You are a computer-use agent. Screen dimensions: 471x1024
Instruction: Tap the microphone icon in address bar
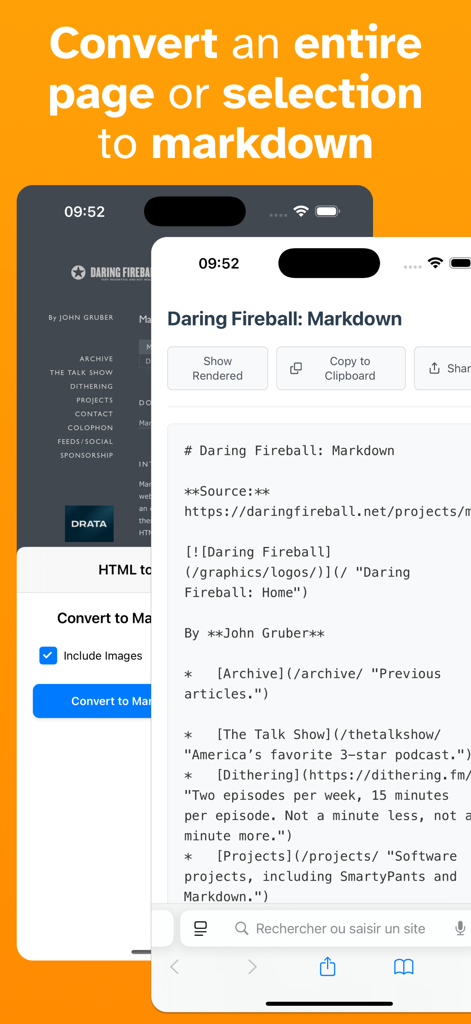[x=461, y=928]
